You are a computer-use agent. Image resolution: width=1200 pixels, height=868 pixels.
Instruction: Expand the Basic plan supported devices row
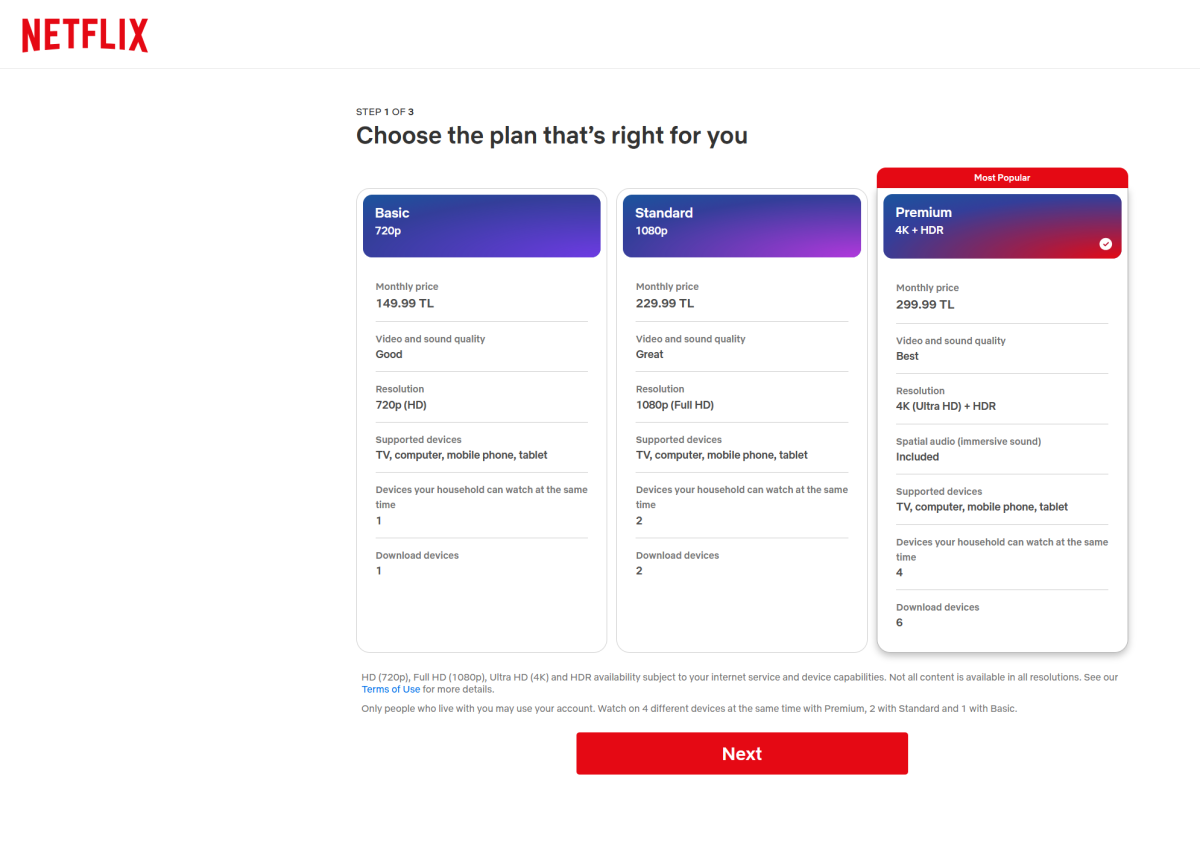(481, 448)
